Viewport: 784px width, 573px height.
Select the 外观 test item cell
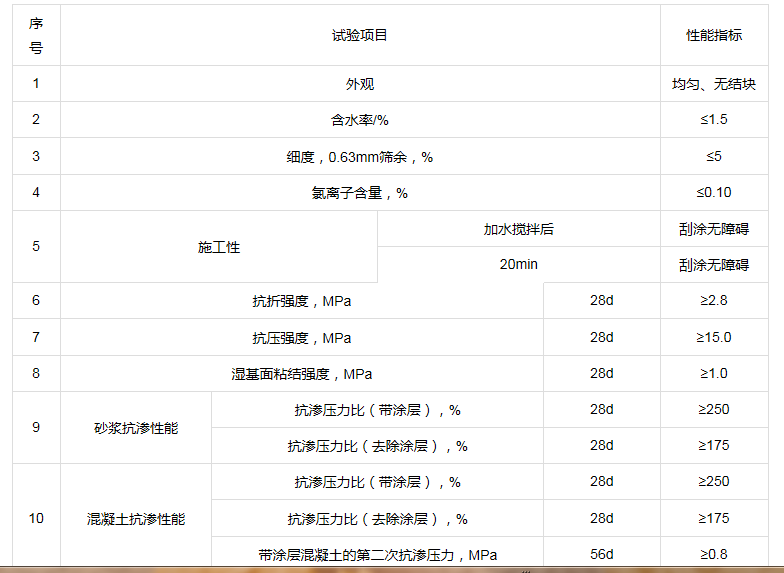[x=359, y=84]
